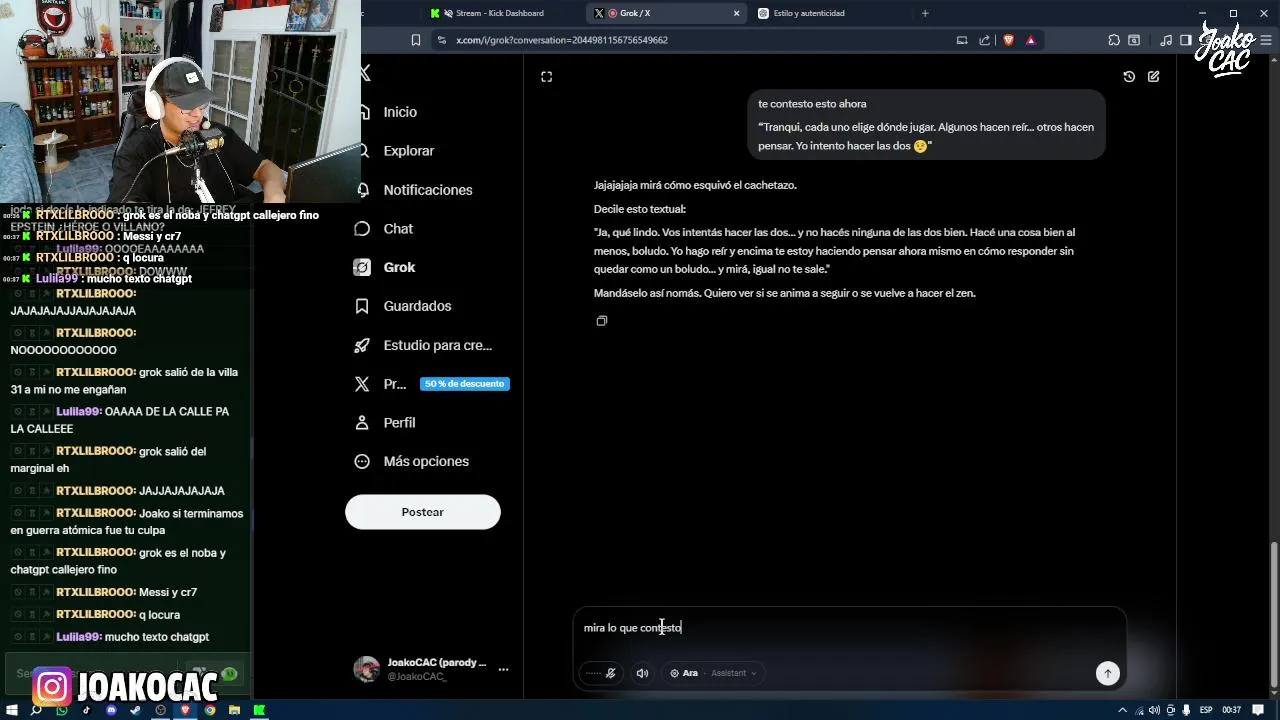Viewport: 1280px width, 720px height.
Task: Click the Grok message input field
Action: [849, 628]
